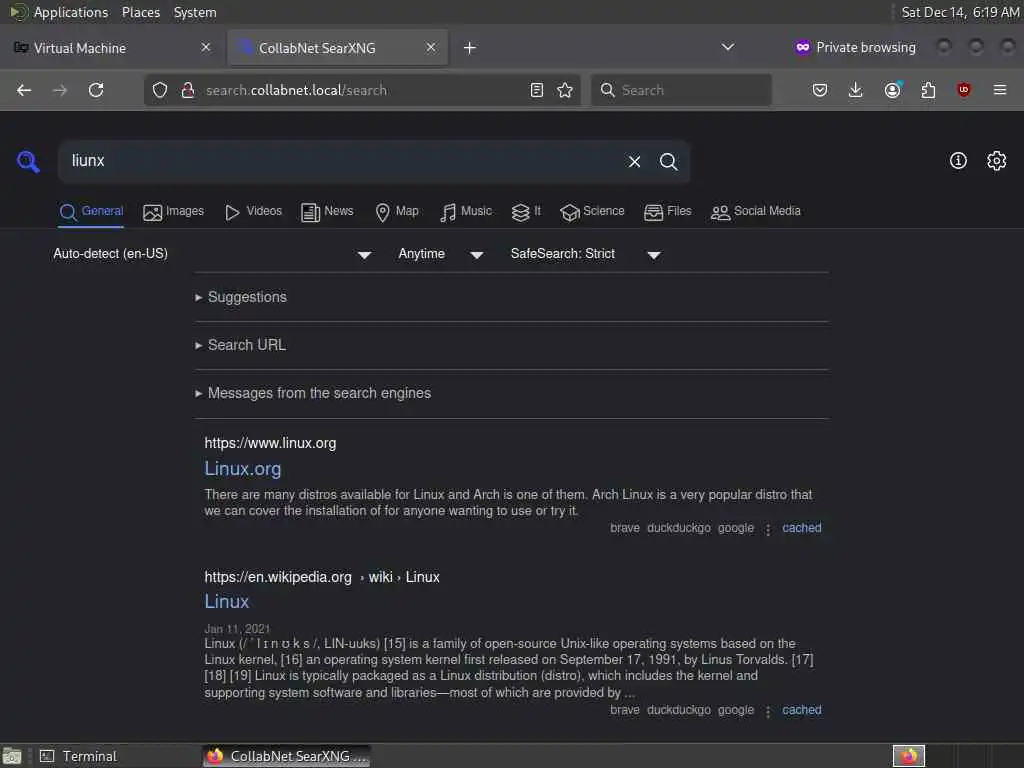
Task: Click the insecure connection lock icon
Action: (x=187, y=90)
